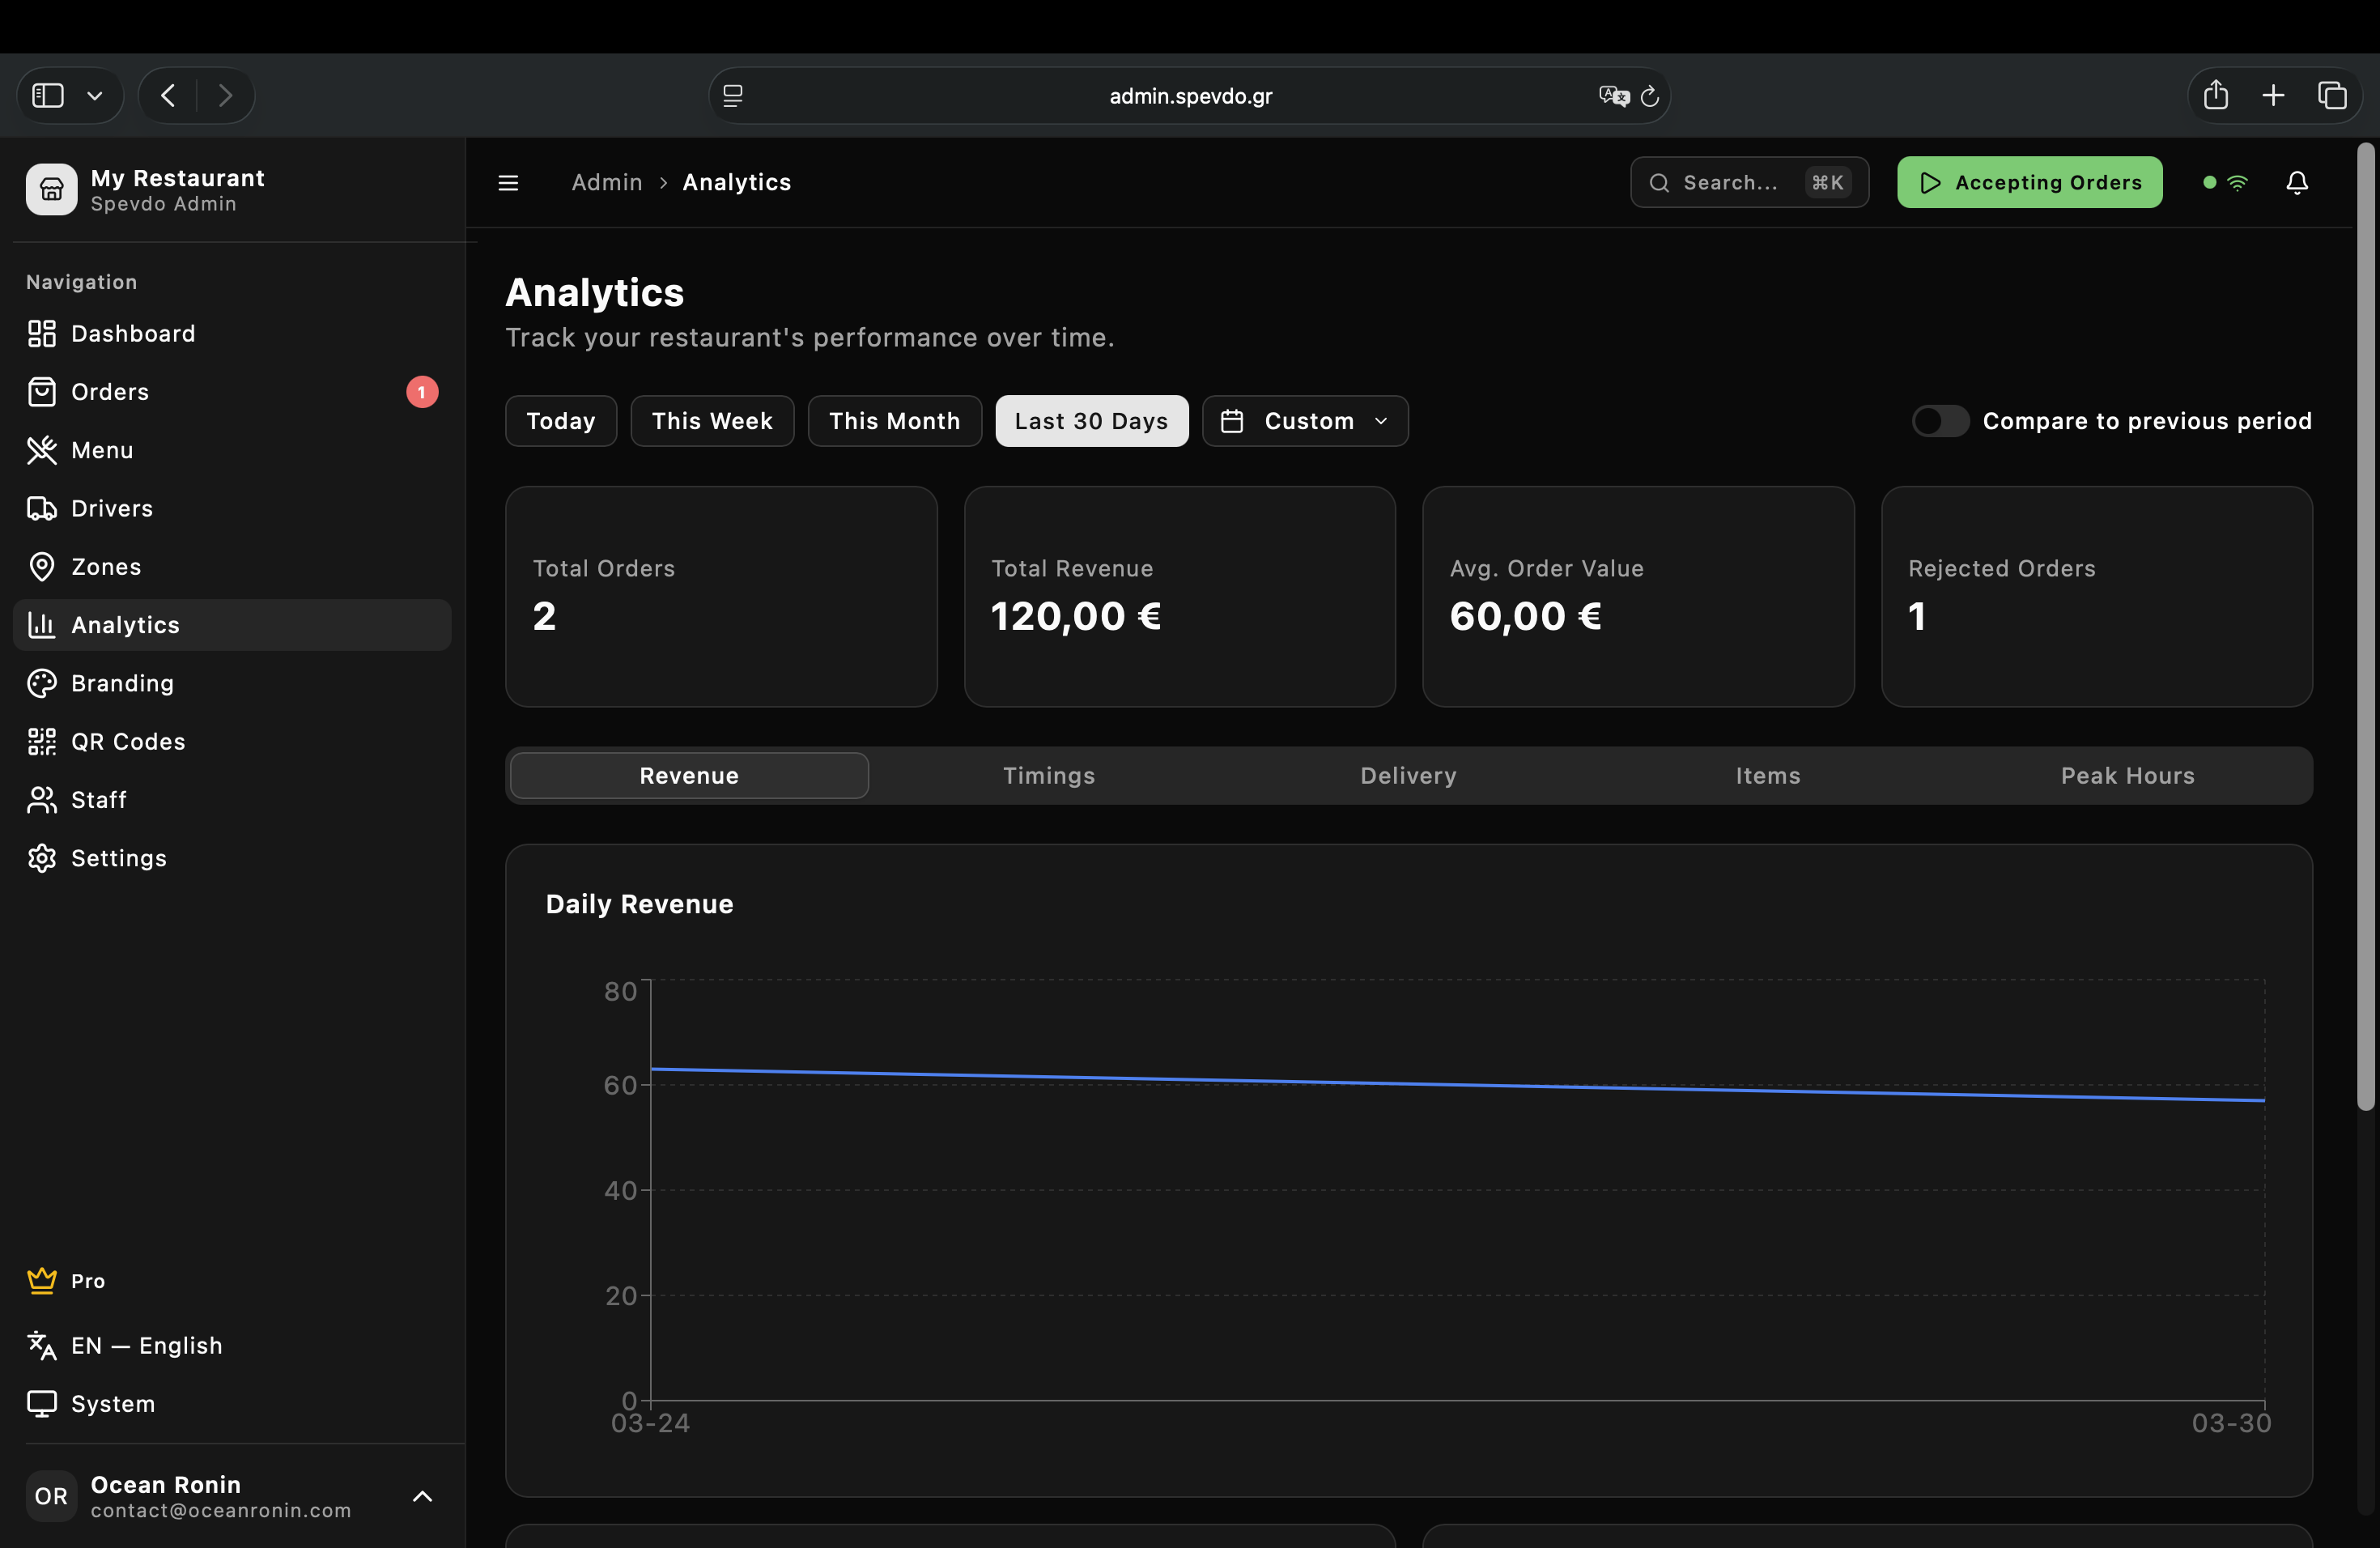Image resolution: width=2380 pixels, height=1548 pixels.
Task: Click the notification bell icon
Action: [2296, 182]
